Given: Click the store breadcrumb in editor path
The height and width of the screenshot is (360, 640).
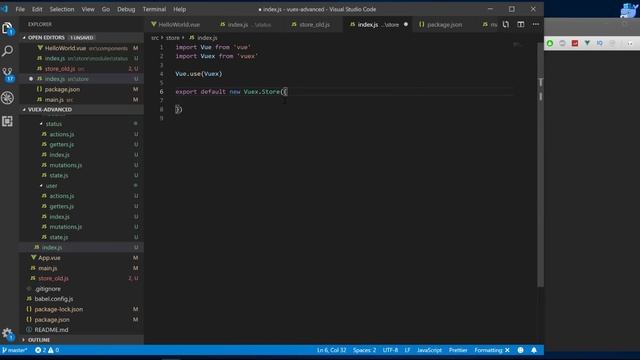Looking at the screenshot, I should (x=173, y=38).
